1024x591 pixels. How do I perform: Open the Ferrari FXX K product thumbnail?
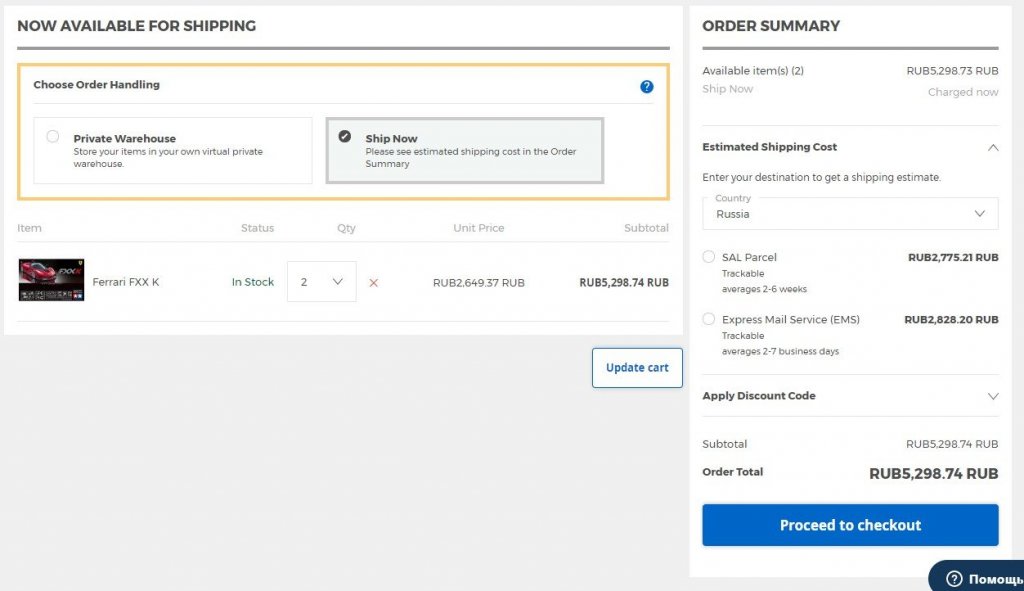click(51, 281)
